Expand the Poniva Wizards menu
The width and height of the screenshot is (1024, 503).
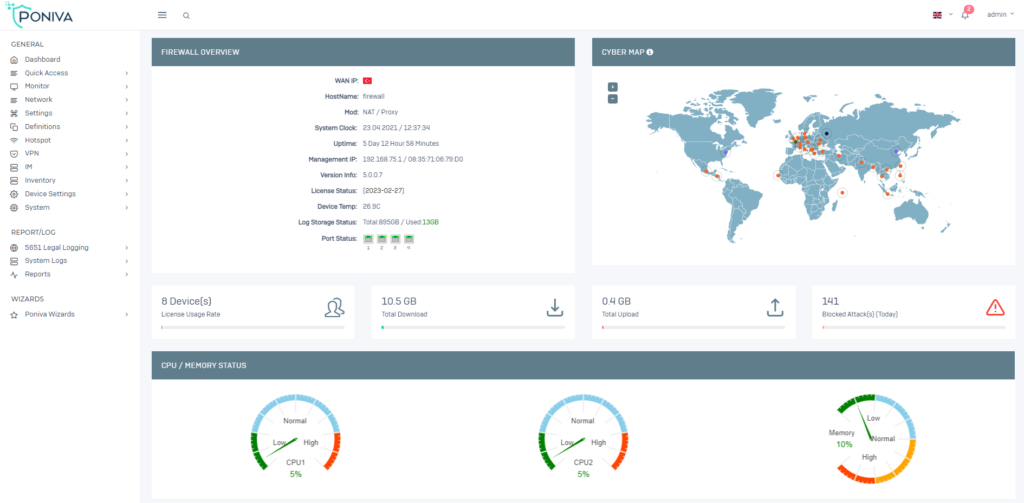click(69, 314)
